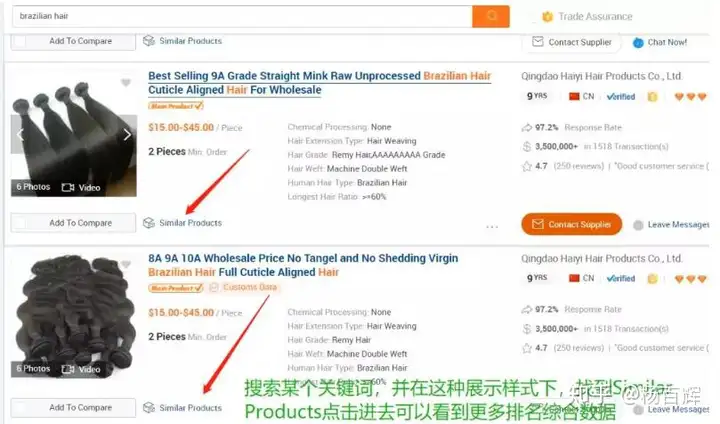This screenshot has height=424, width=720.
Task: Show previous photo with left arrow on thumbnail
Action: (x=20, y=135)
